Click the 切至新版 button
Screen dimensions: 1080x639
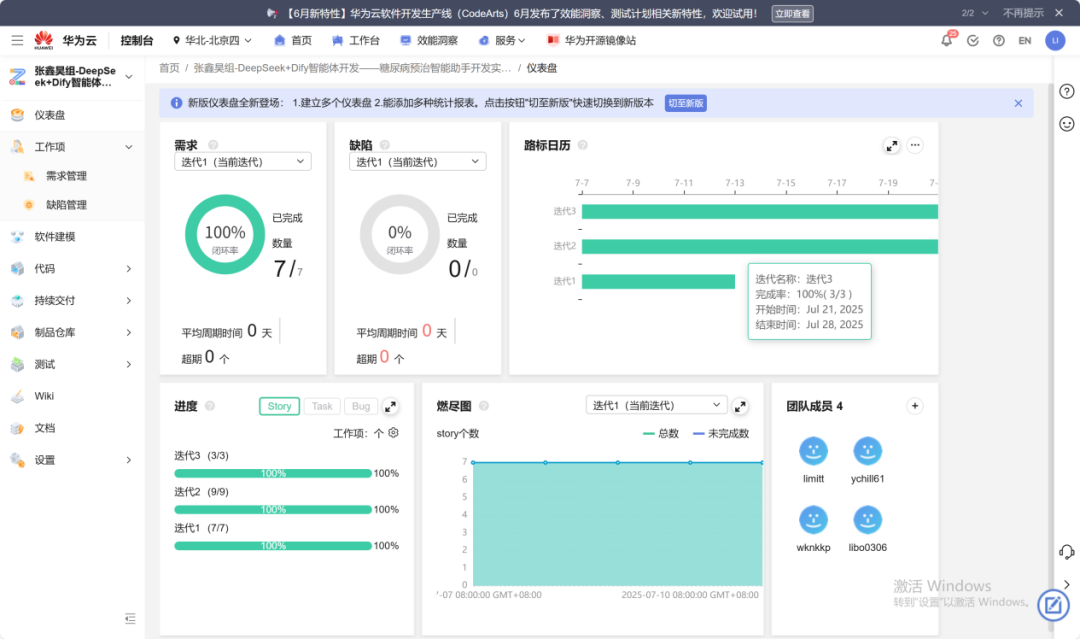[685, 103]
